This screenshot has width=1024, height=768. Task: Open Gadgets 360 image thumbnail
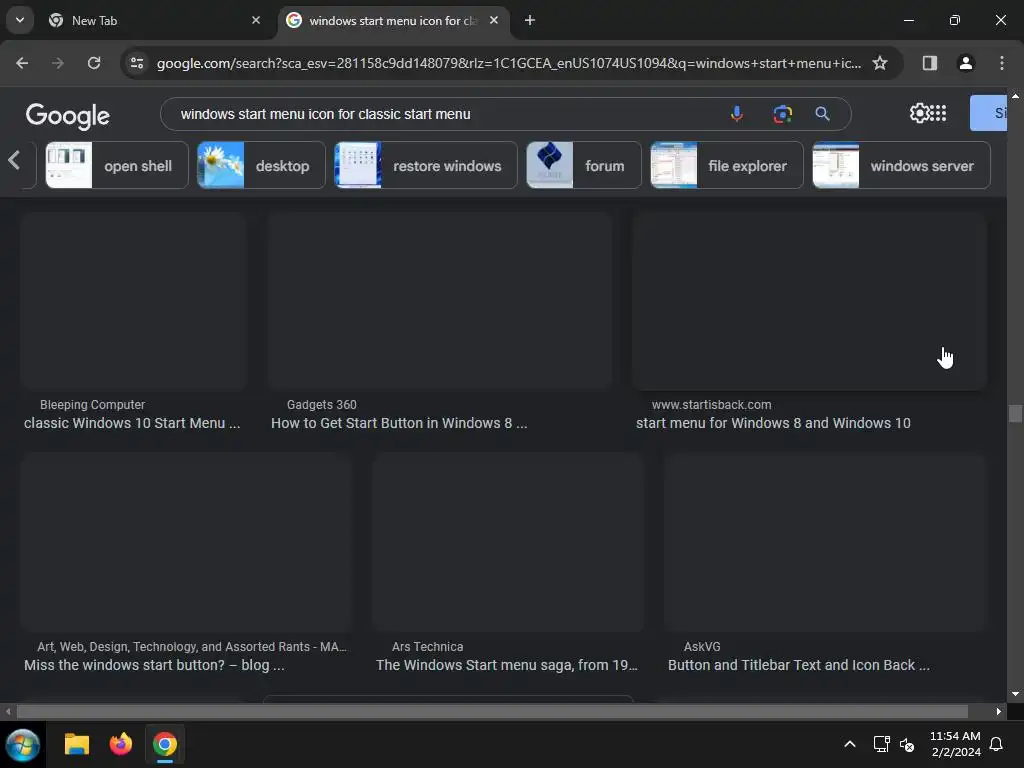point(440,301)
